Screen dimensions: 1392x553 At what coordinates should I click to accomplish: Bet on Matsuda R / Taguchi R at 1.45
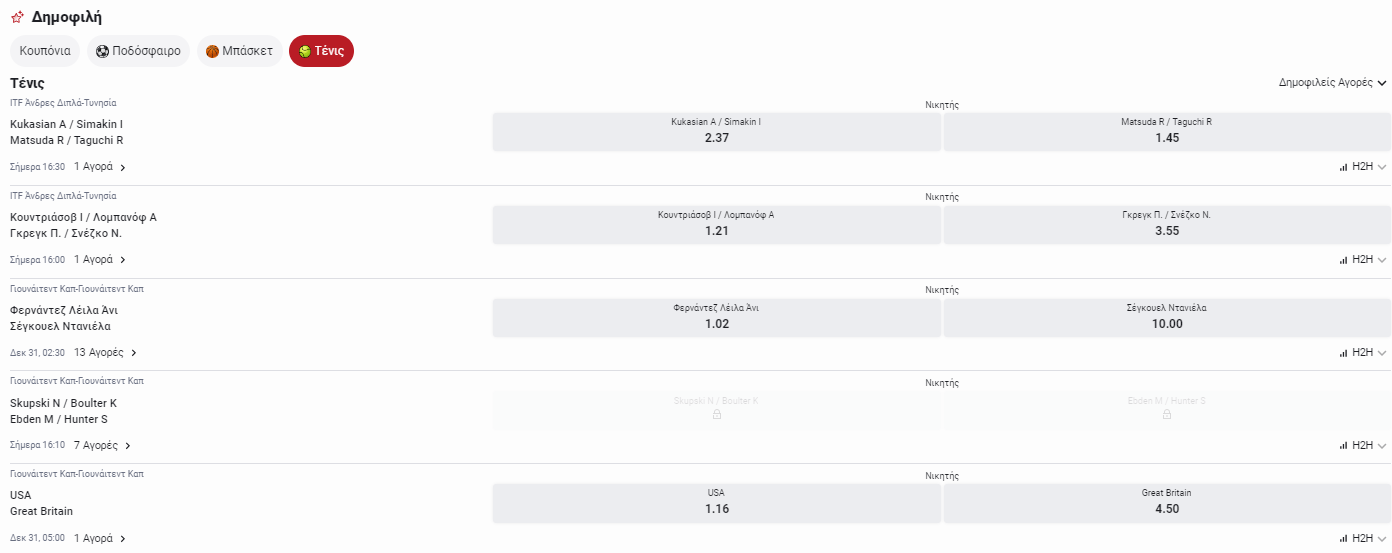click(1166, 131)
